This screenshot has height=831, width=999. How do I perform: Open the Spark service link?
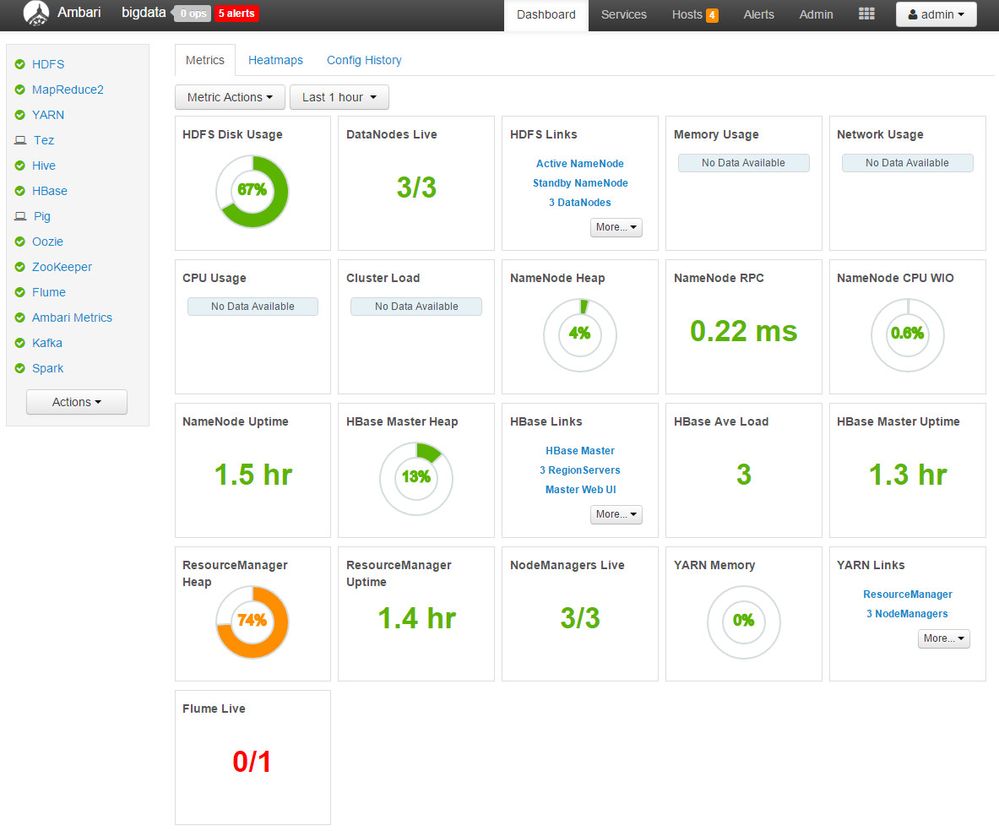[48, 368]
